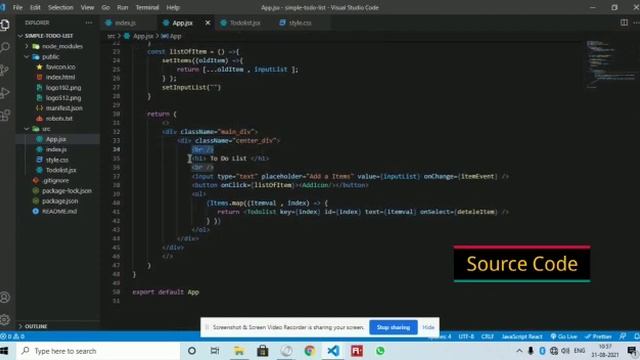Open the Run menu

tap(122, 7)
